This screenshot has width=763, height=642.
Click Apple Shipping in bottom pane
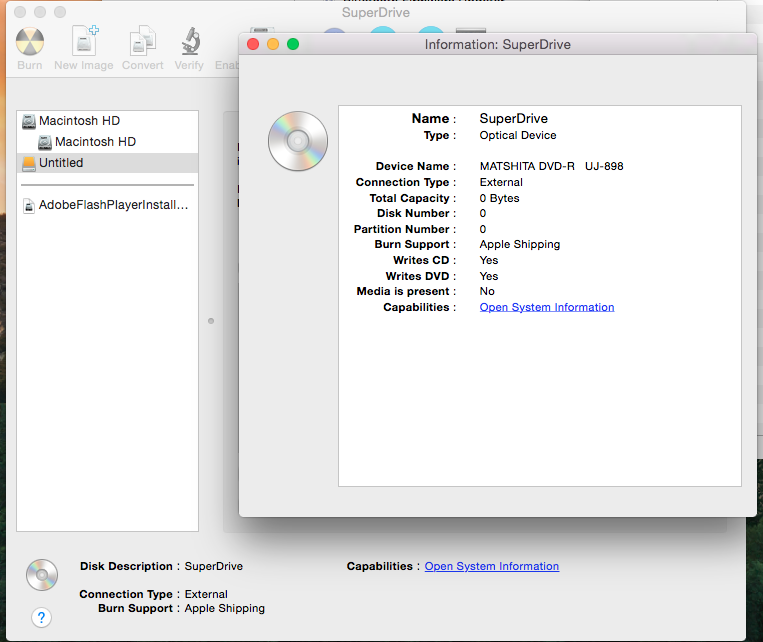[224, 608]
